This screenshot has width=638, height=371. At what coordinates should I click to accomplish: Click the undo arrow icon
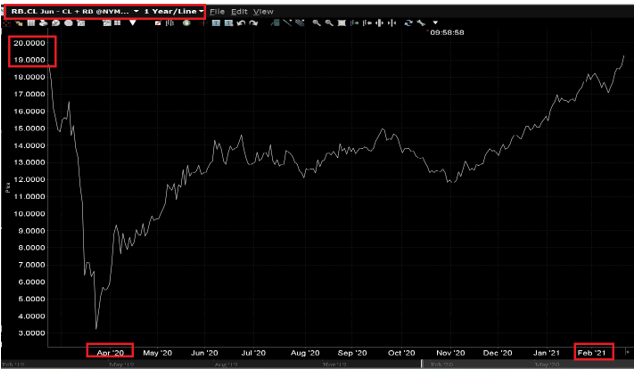(241, 23)
